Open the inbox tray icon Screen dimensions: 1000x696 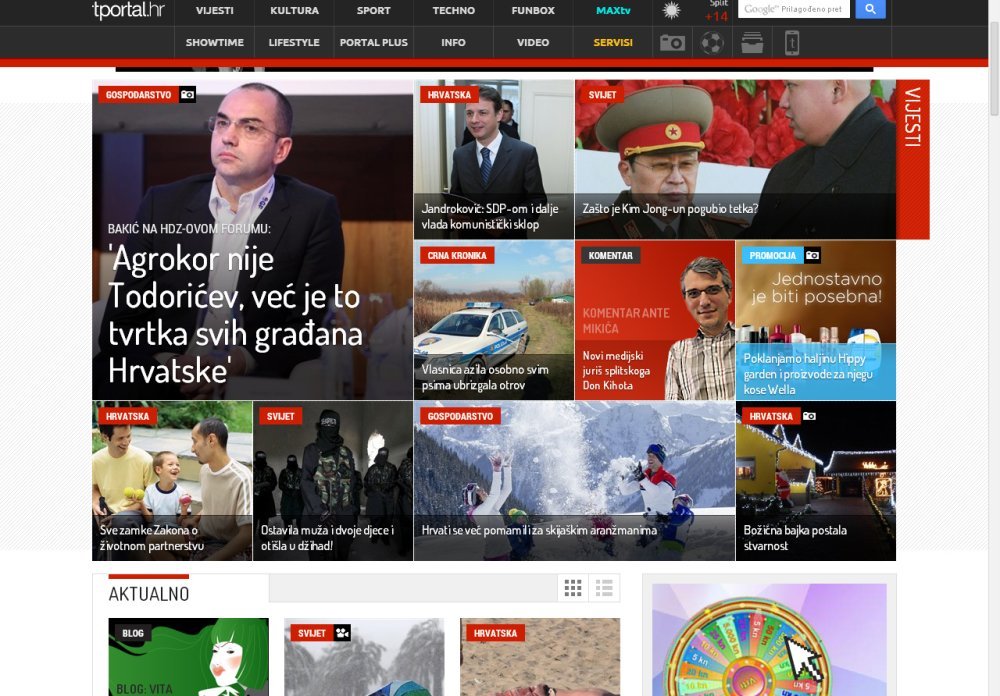pyautogui.click(x=752, y=43)
